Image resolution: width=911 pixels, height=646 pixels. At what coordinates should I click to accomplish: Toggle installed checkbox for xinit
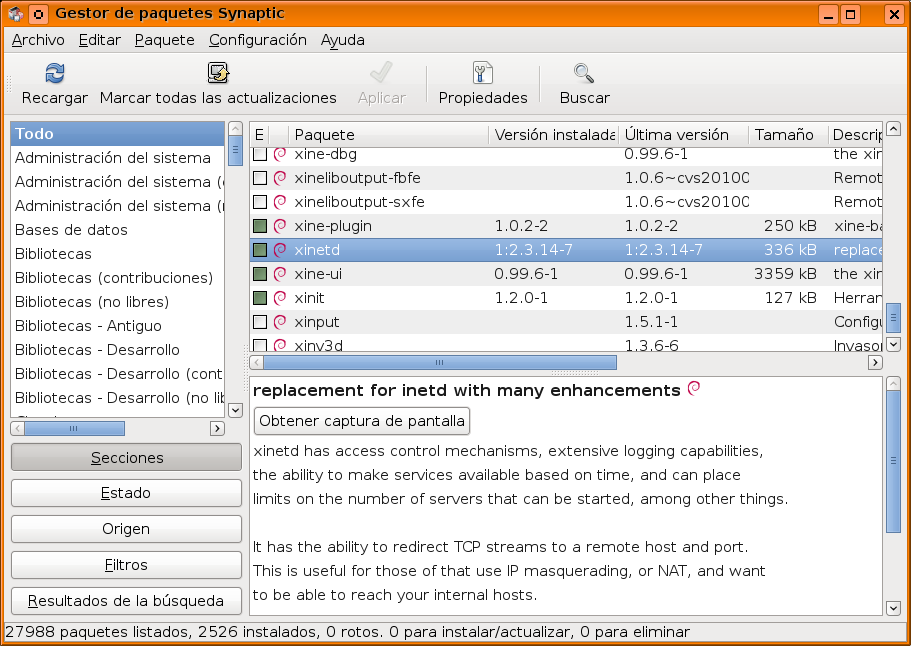260,297
